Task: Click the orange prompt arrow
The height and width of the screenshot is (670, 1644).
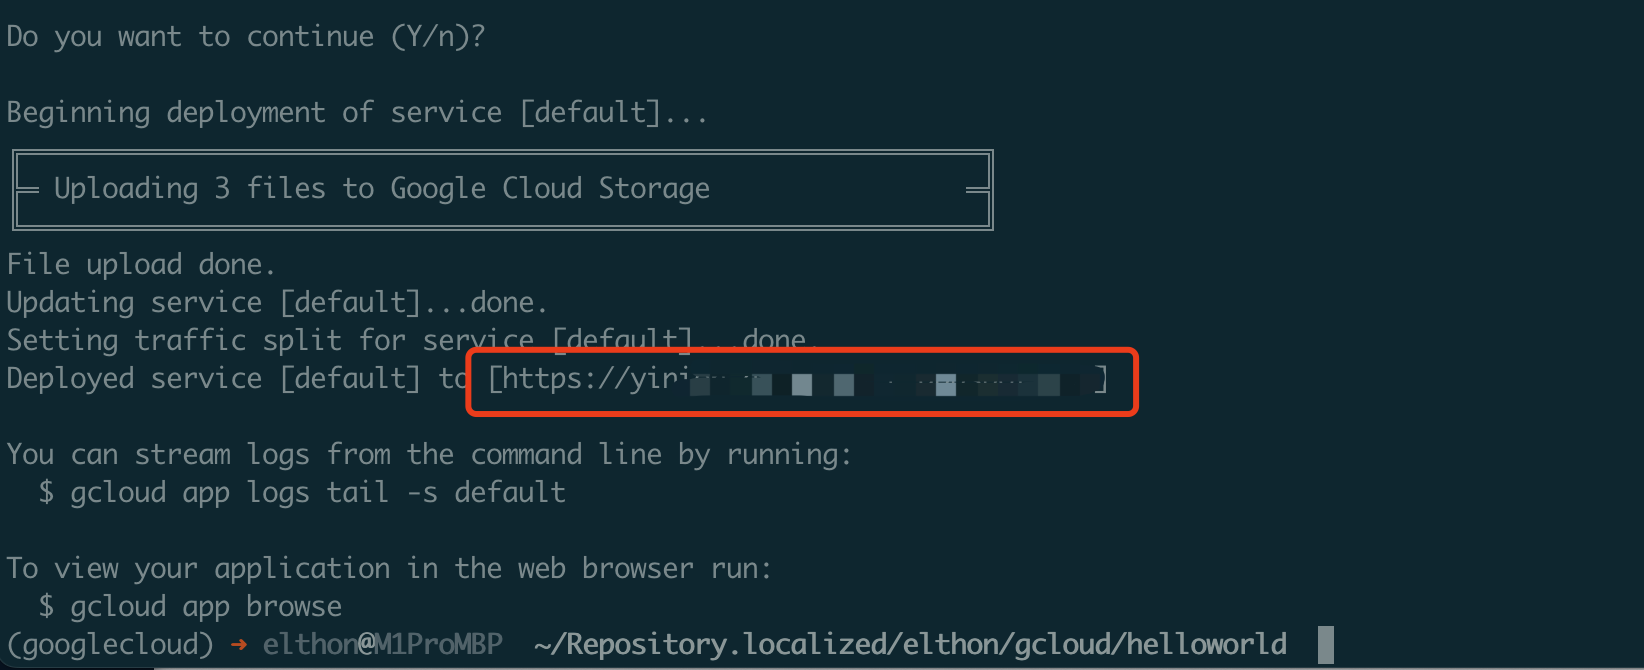Action: click(239, 645)
